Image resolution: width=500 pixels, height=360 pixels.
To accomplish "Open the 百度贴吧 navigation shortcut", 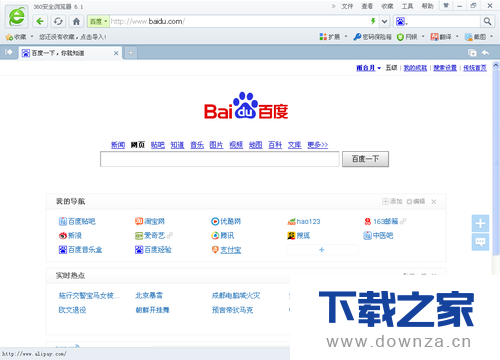I will pos(77,221).
